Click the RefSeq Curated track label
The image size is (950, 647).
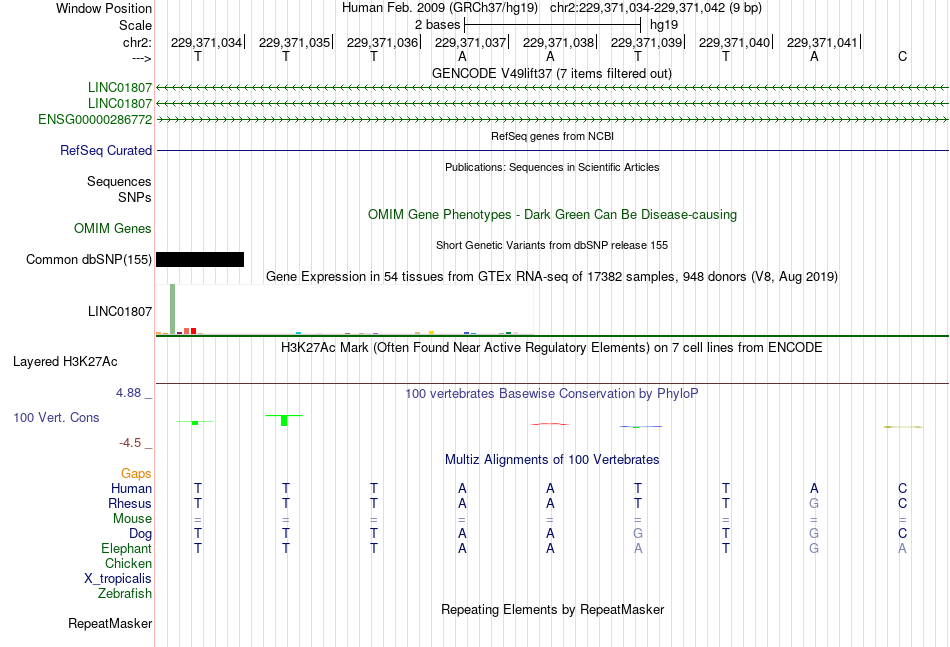(106, 150)
